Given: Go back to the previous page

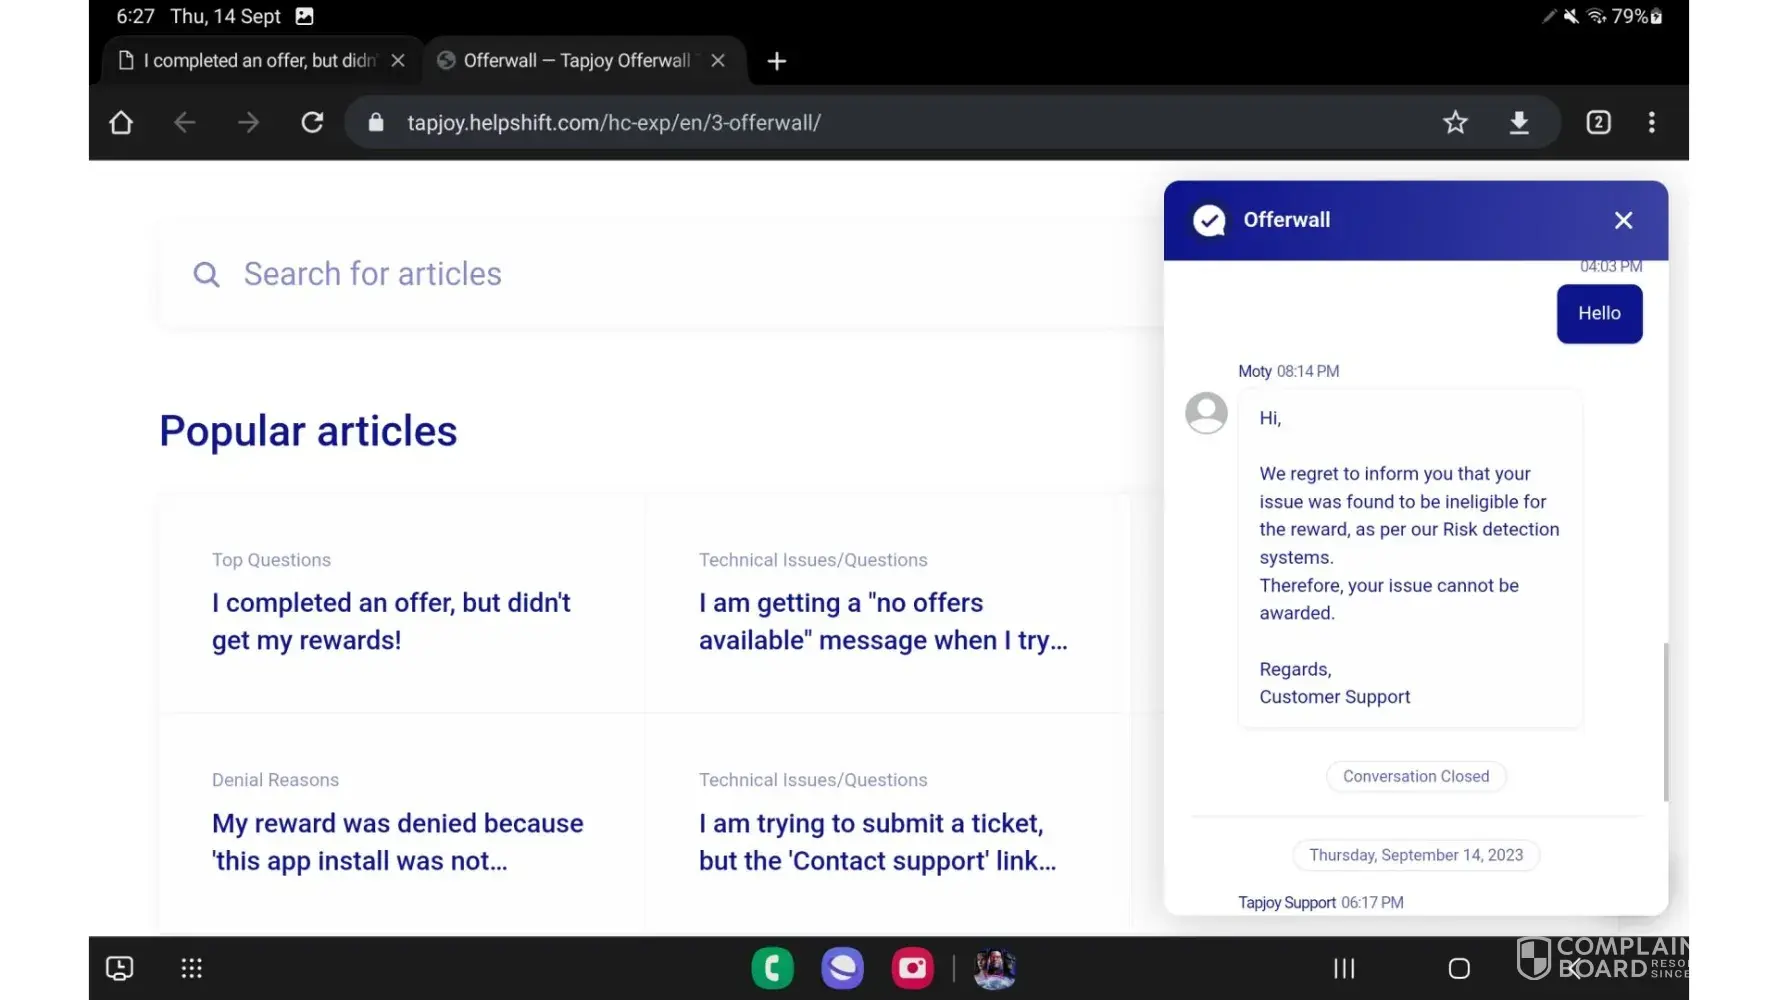Looking at the screenshot, I should [184, 122].
